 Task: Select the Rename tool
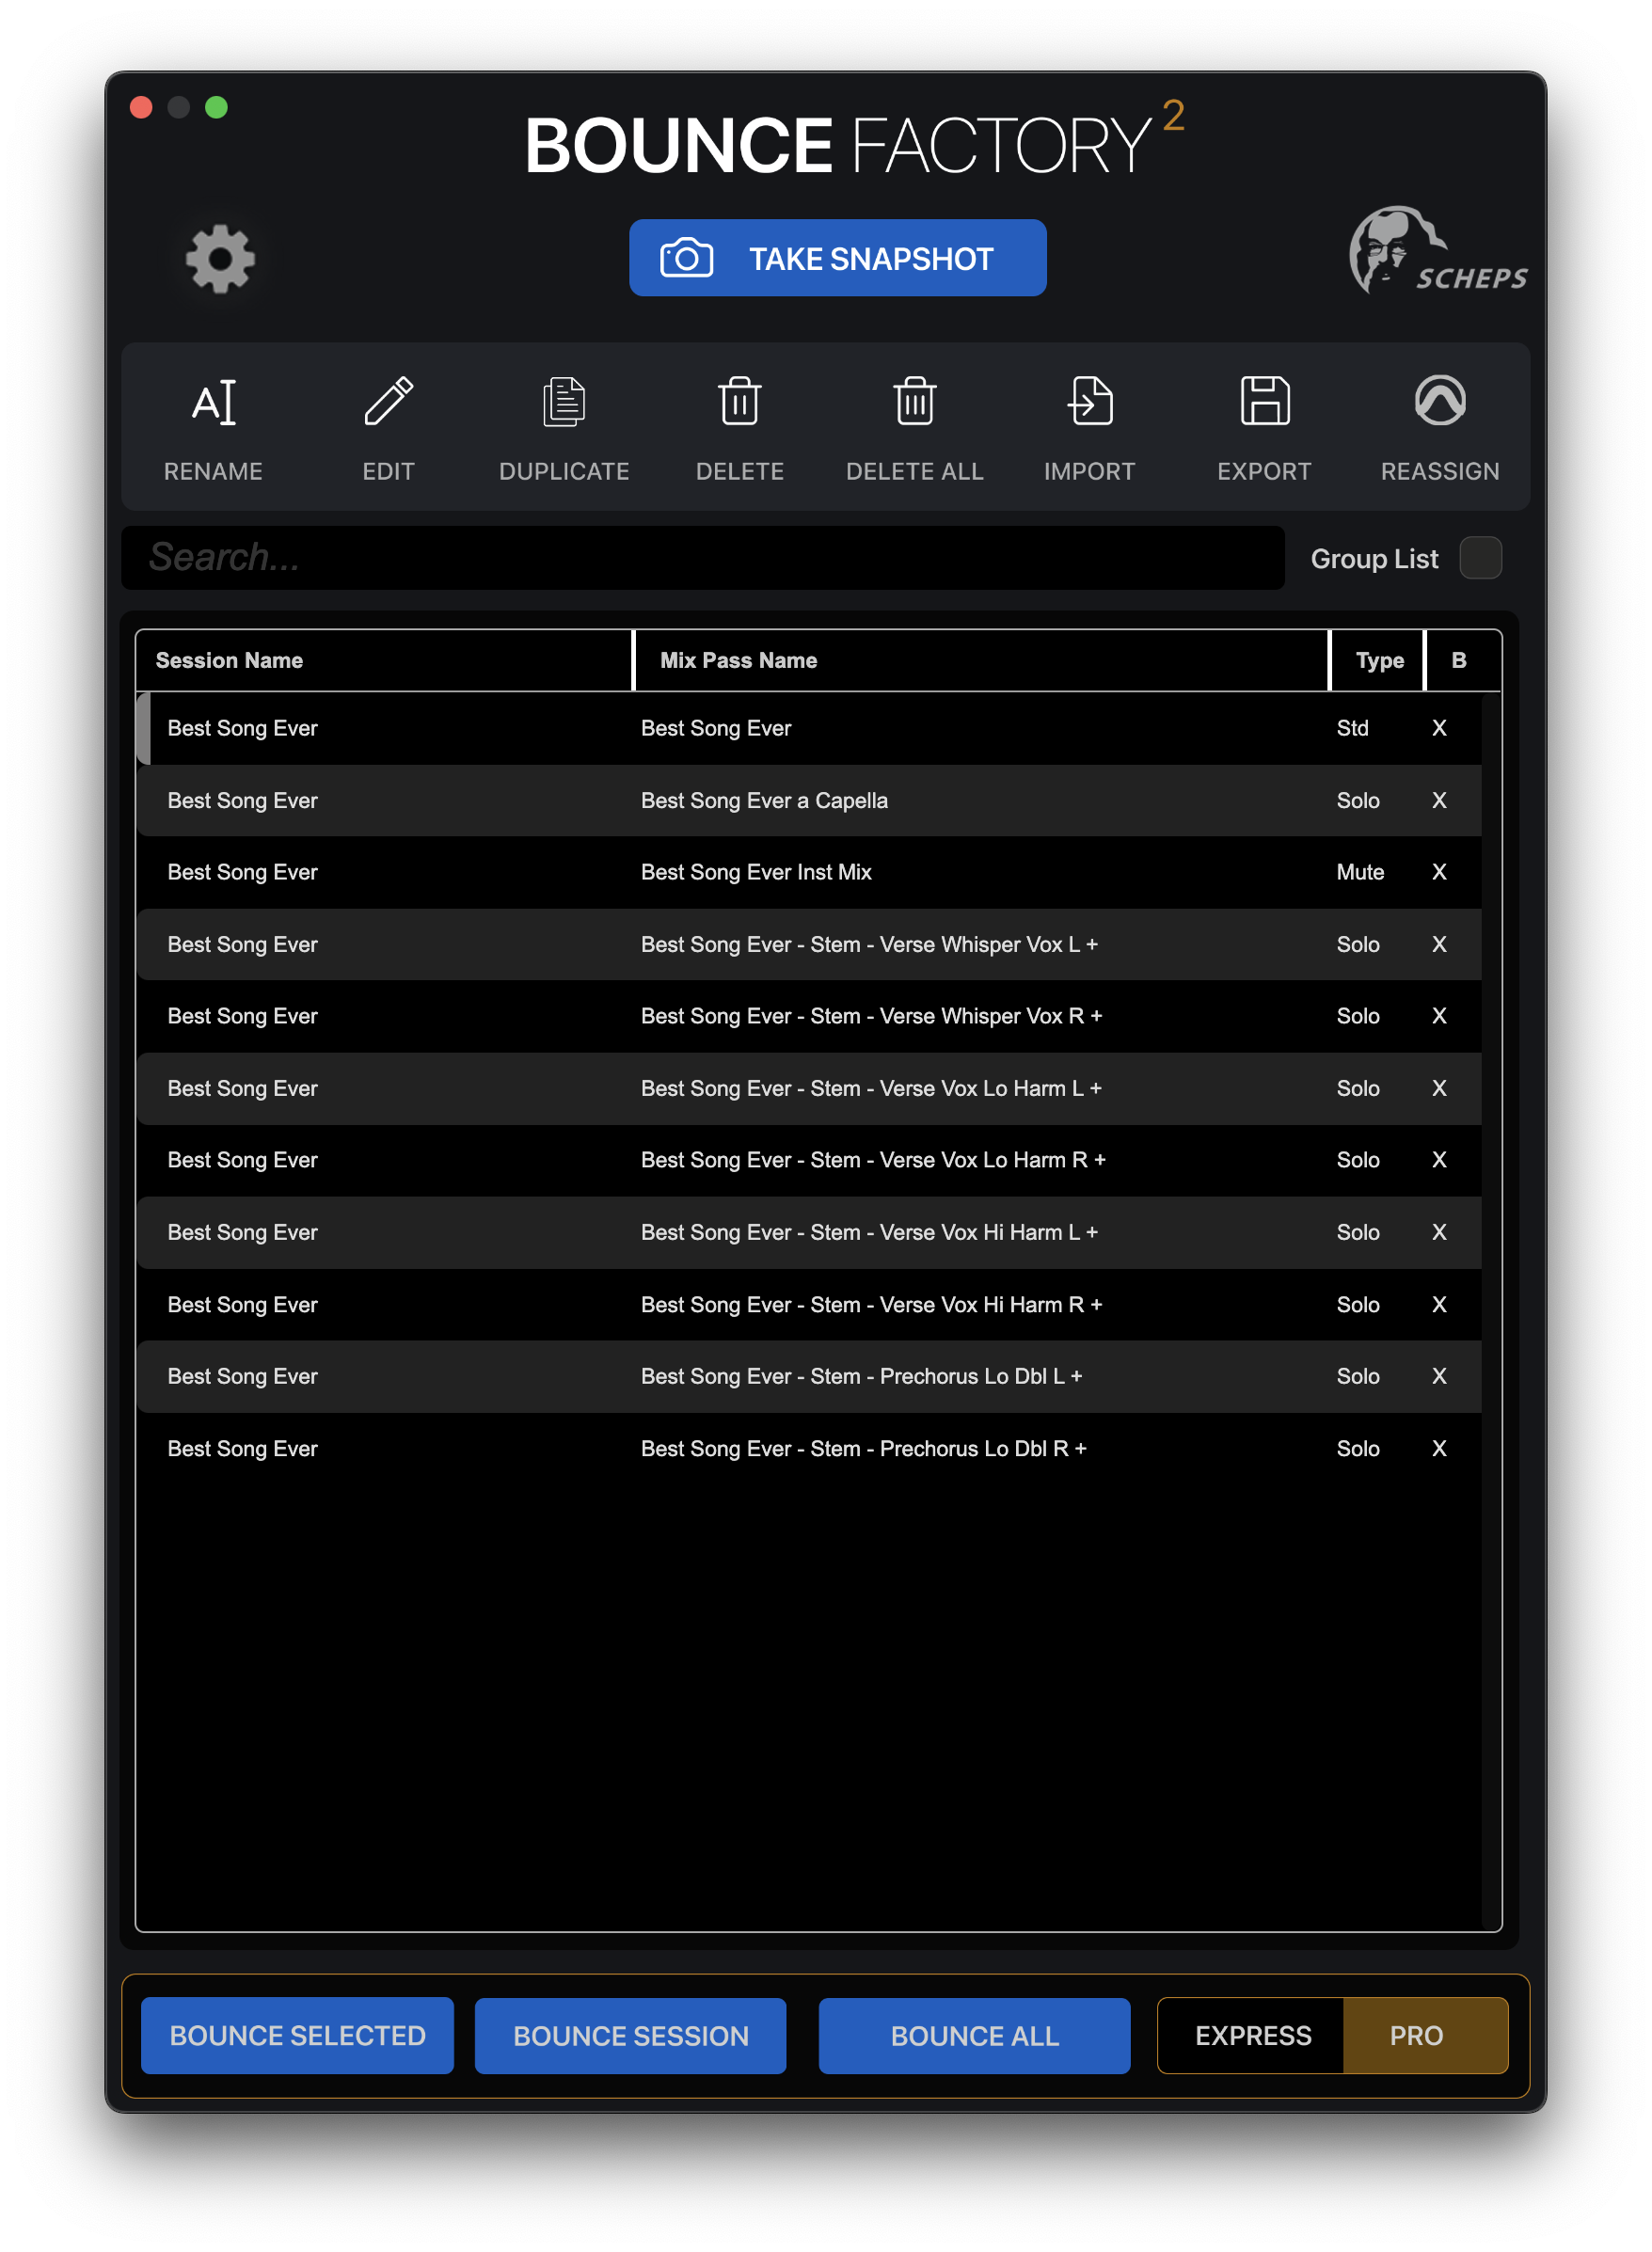pyautogui.click(x=213, y=425)
